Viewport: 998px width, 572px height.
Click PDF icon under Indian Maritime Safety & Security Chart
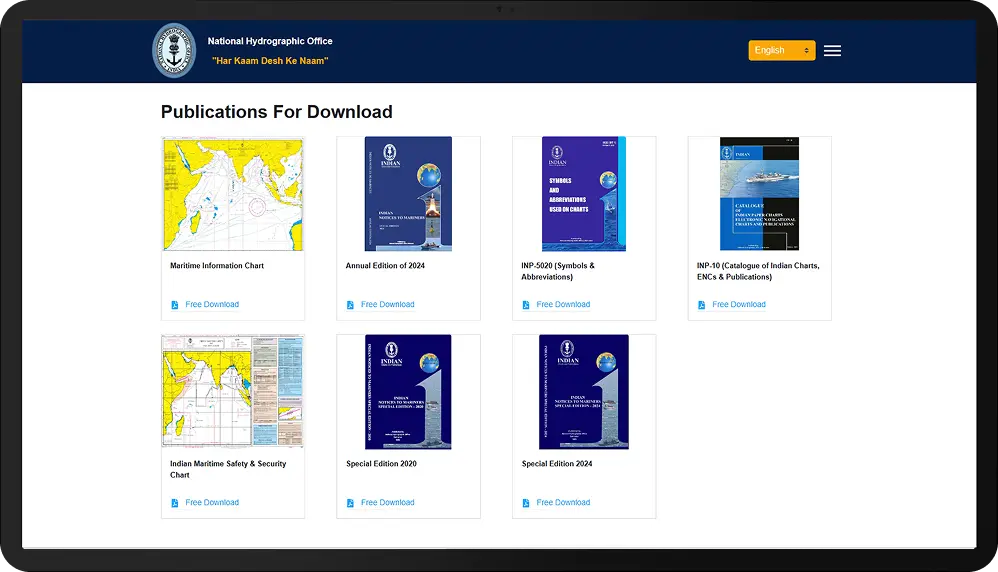coord(174,503)
